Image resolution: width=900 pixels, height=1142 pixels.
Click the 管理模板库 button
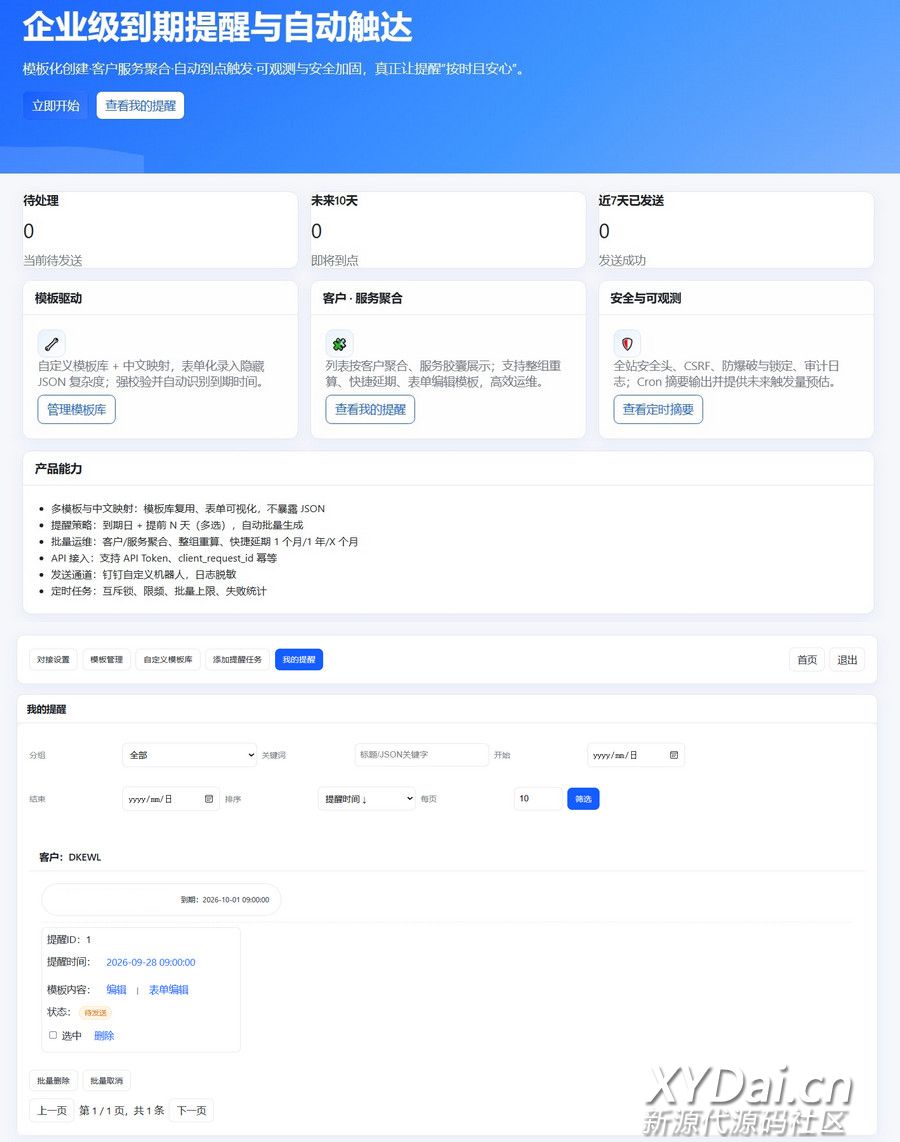point(77,409)
